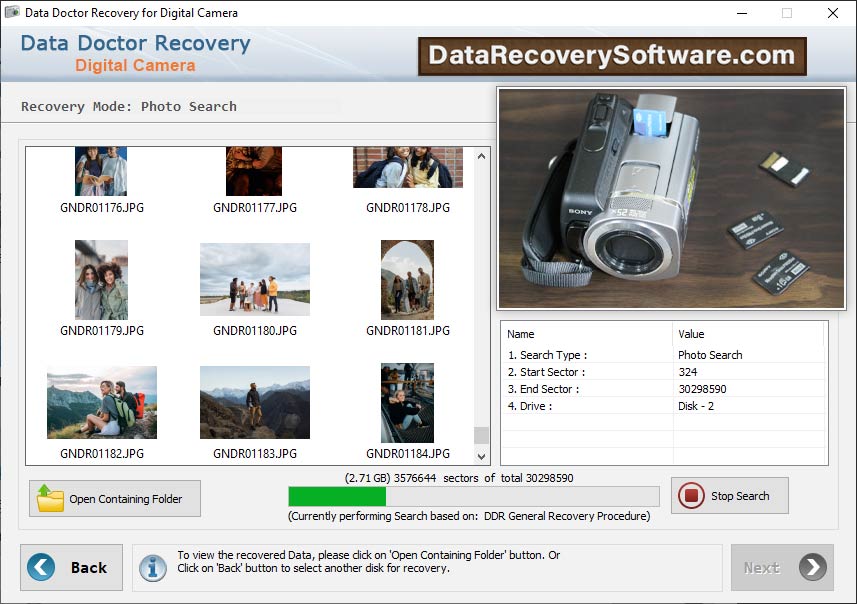Select the Start Sector value 324
The image size is (857, 604).
pyautogui.click(x=687, y=371)
